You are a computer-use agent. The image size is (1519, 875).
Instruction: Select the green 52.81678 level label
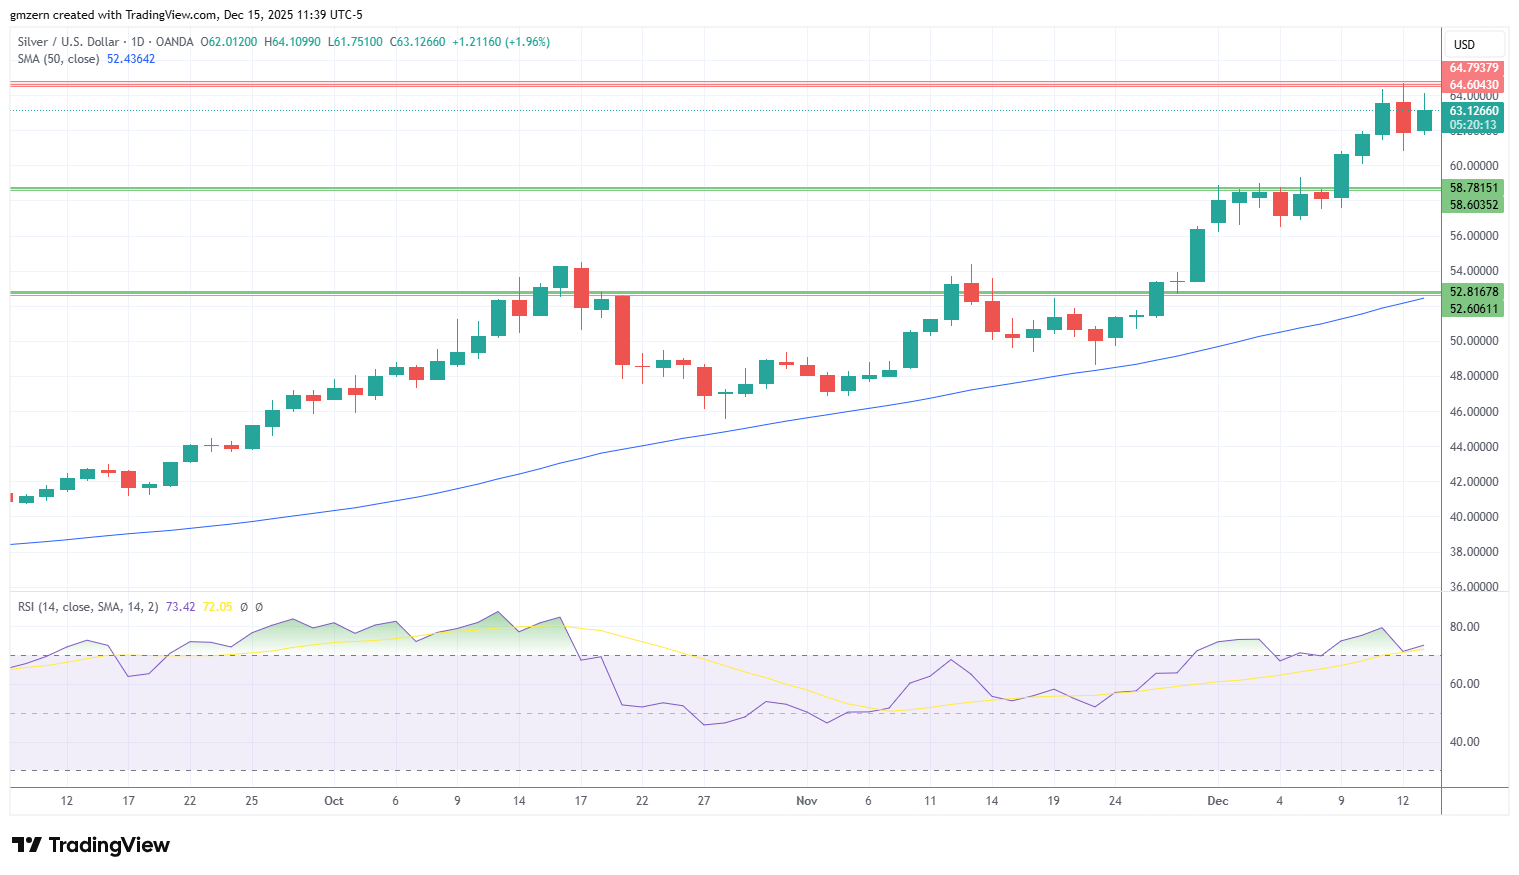1474,292
